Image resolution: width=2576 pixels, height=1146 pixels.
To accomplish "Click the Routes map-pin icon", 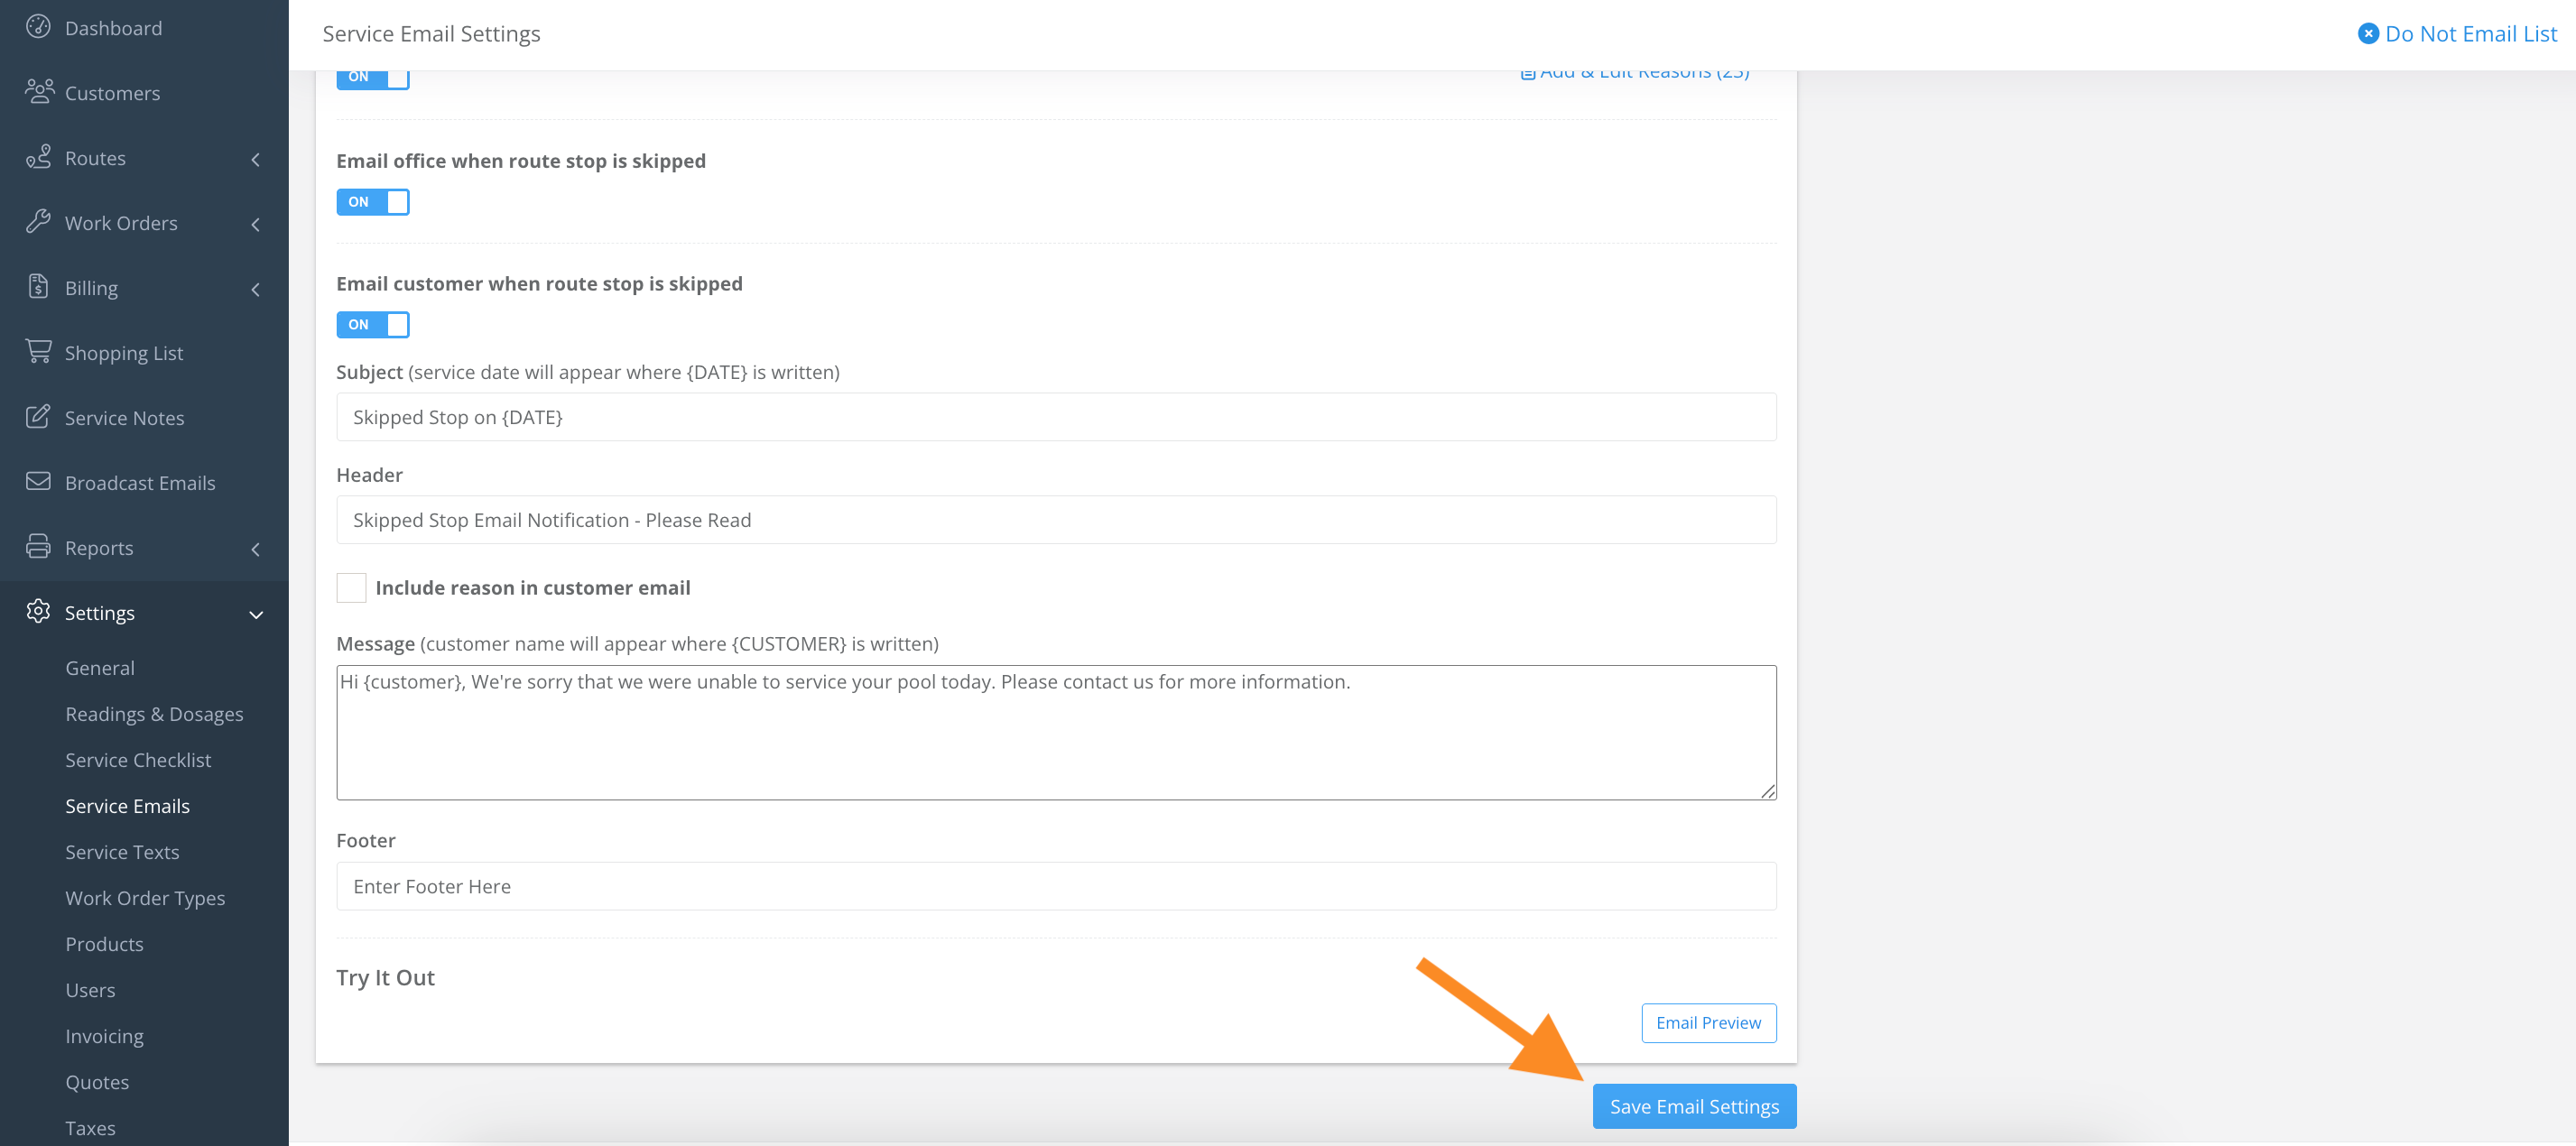I will (x=38, y=157).
